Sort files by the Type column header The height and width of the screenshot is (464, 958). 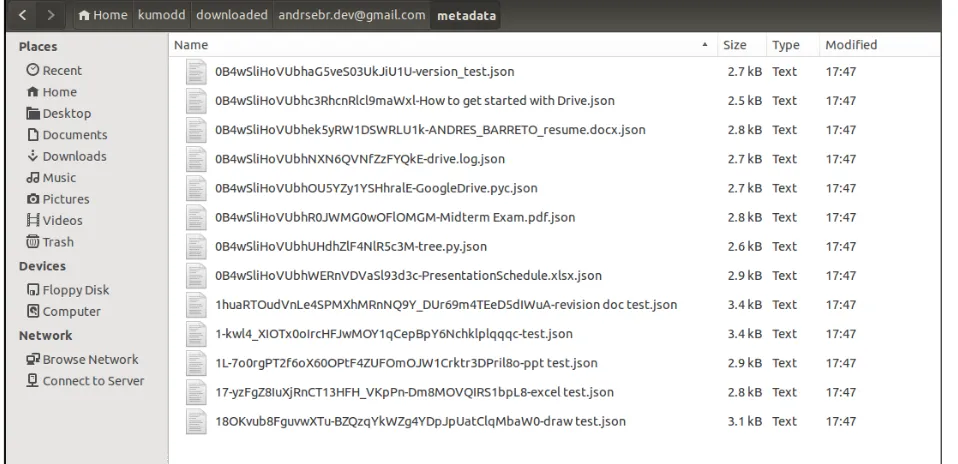(792, 45)
